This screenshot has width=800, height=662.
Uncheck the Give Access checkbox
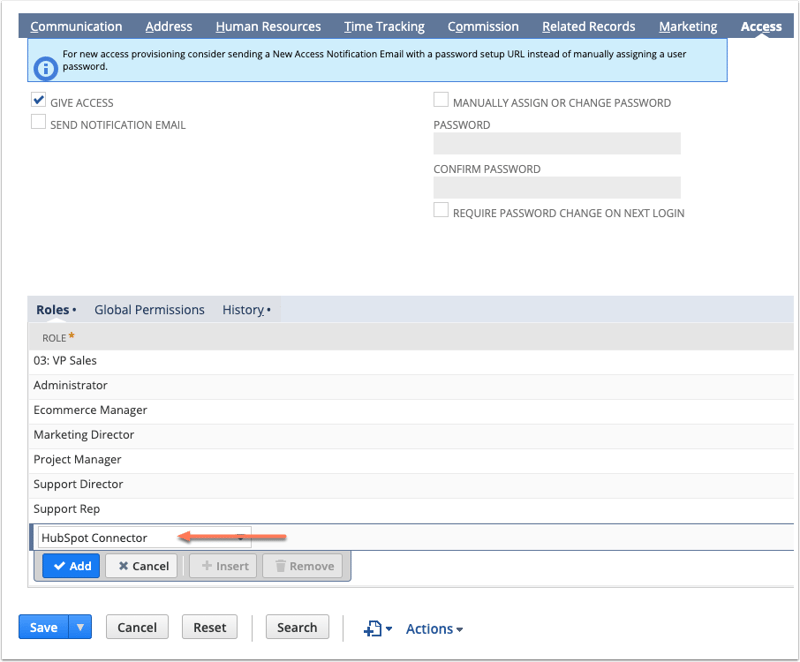[39, 101]
